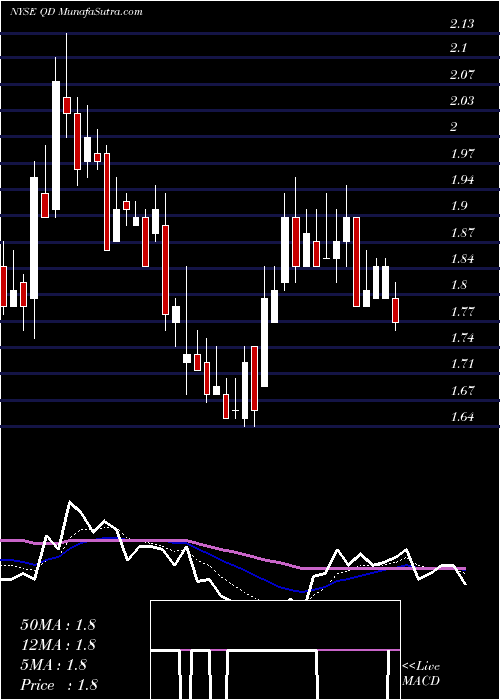
Task: Click the 1.94 price axis label
Action: 462,179
